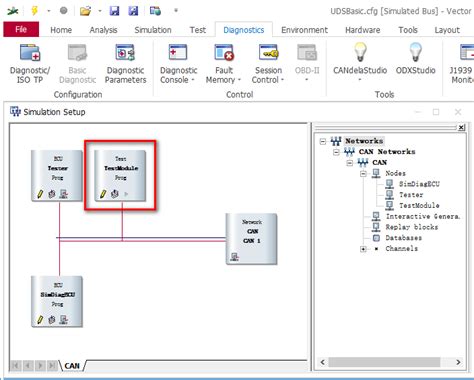The width and height of the screenshot is (474, 380).
Task: Click the open folder icon in the quick toolbar
Action: pos(85,11)
